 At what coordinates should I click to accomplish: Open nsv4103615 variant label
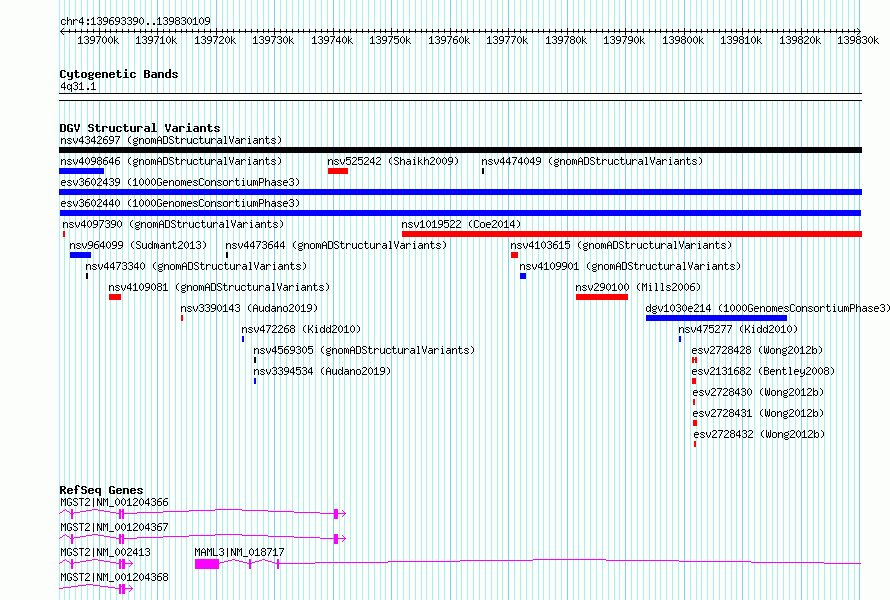[x=621, y=245]
